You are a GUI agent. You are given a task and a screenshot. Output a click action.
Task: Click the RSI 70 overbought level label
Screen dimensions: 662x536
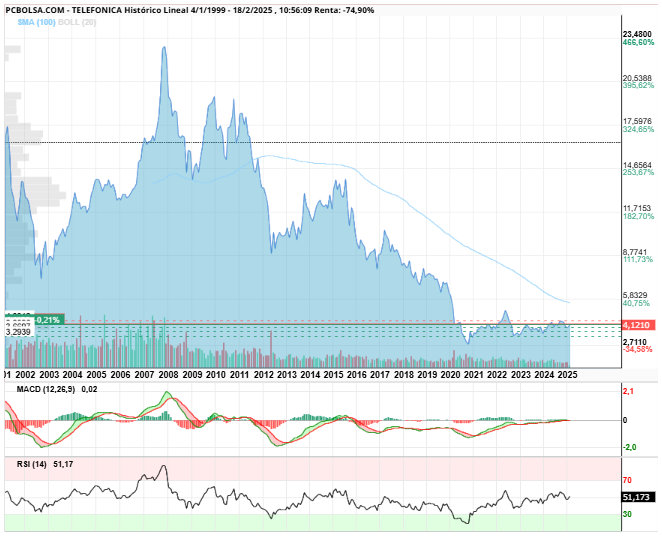point(627,480)
